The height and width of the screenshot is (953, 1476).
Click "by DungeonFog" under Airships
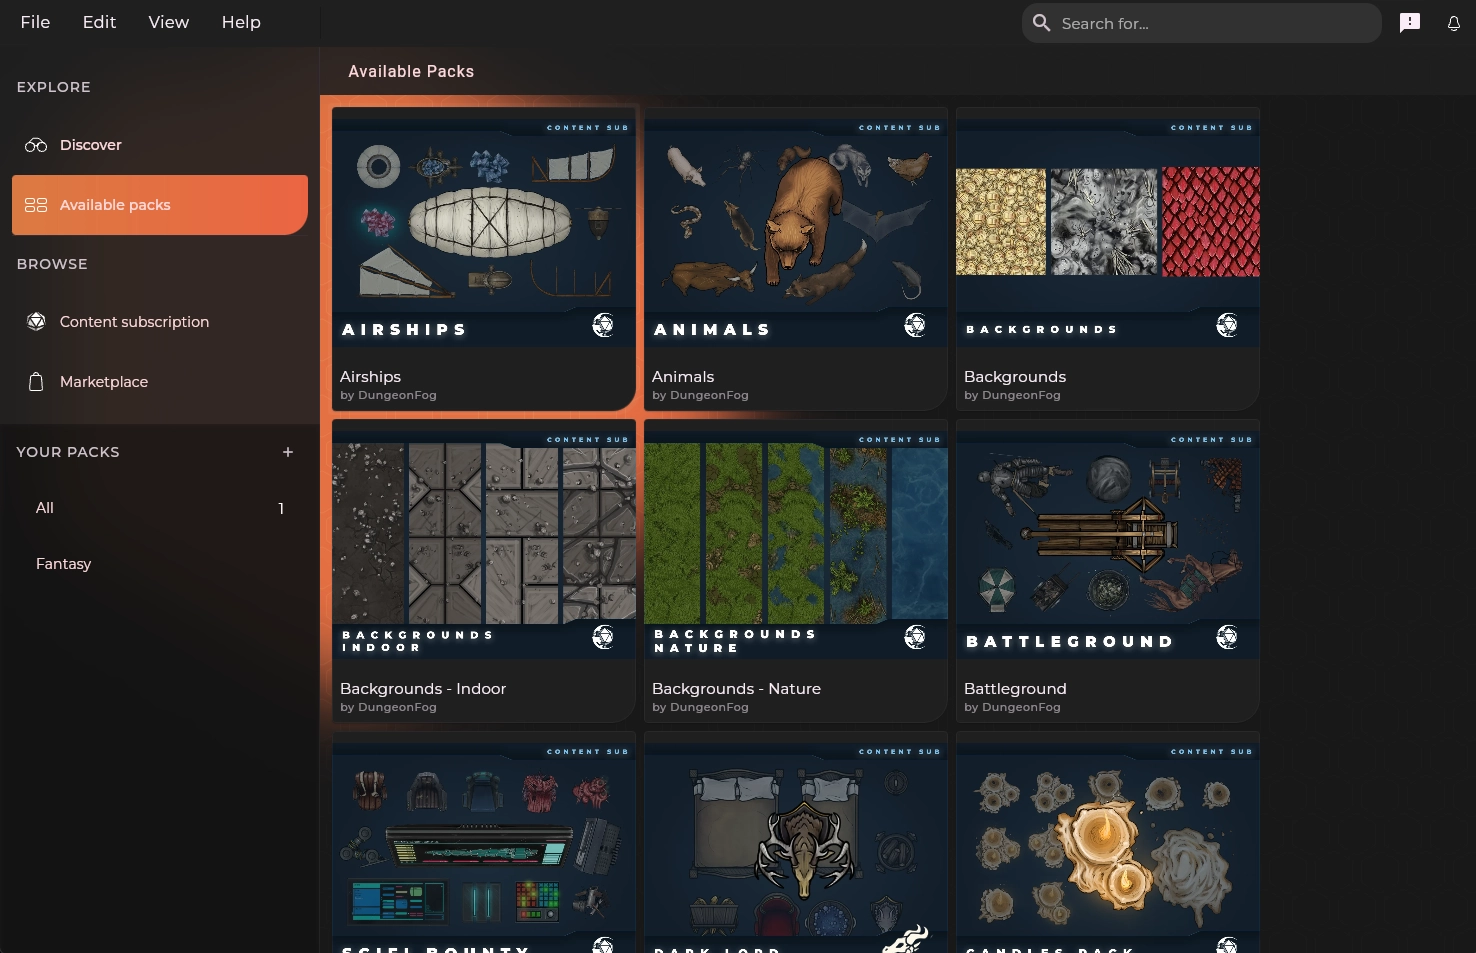[388, 395]
